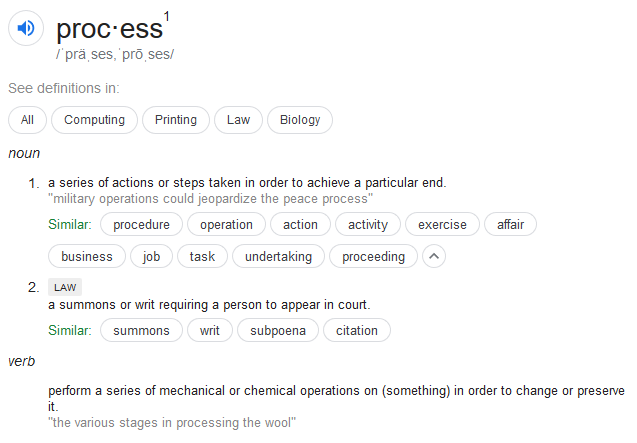Open the 'citation' synonym chip
The image size is (637, 443).
coord(357,330)
